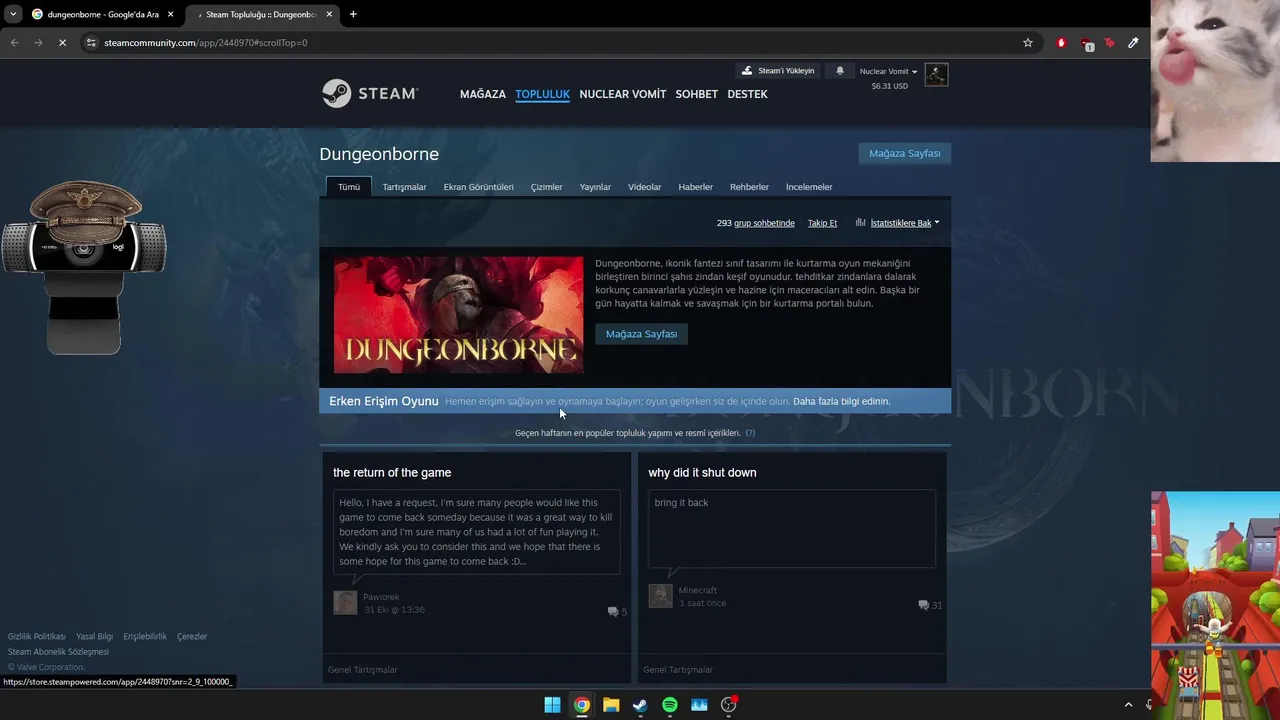This screenshot has width=1280, height=720.
Task: Expand the İstatistiklere Bak dropdown
Action: (x=904, y=223)
